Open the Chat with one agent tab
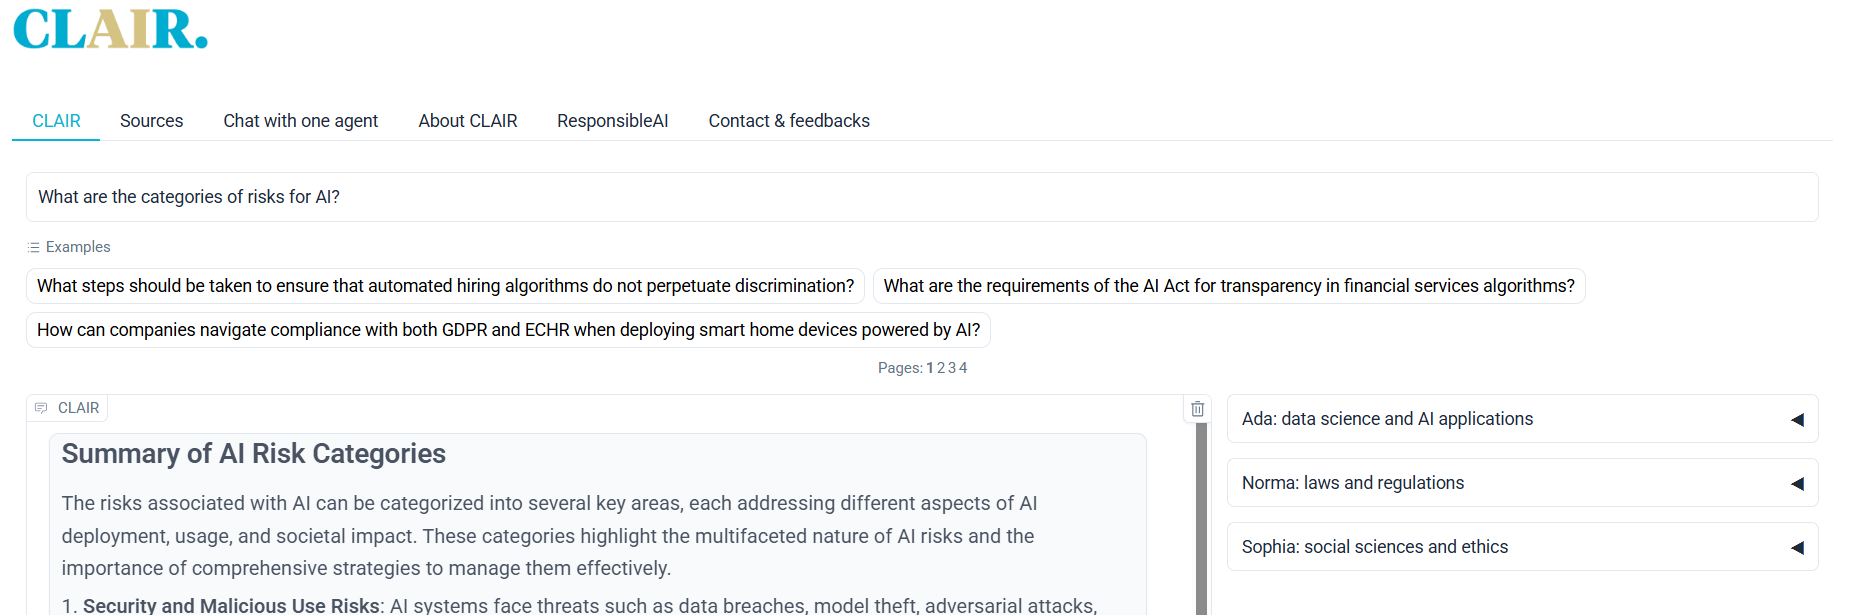 301,121
